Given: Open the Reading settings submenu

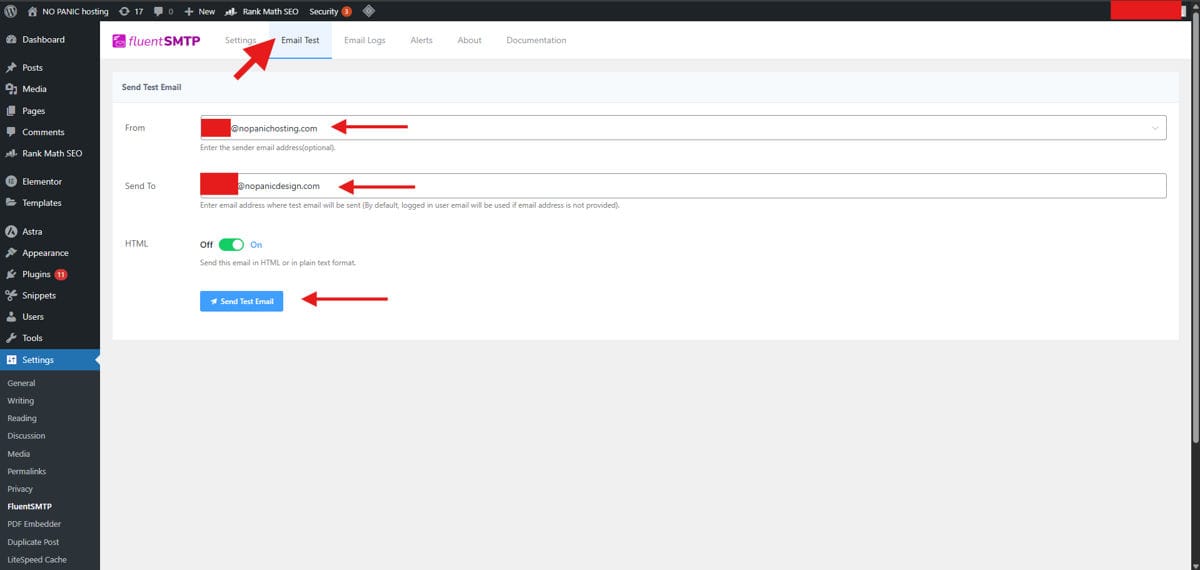Looking at the screenshot, I should (x=22, y=419).
